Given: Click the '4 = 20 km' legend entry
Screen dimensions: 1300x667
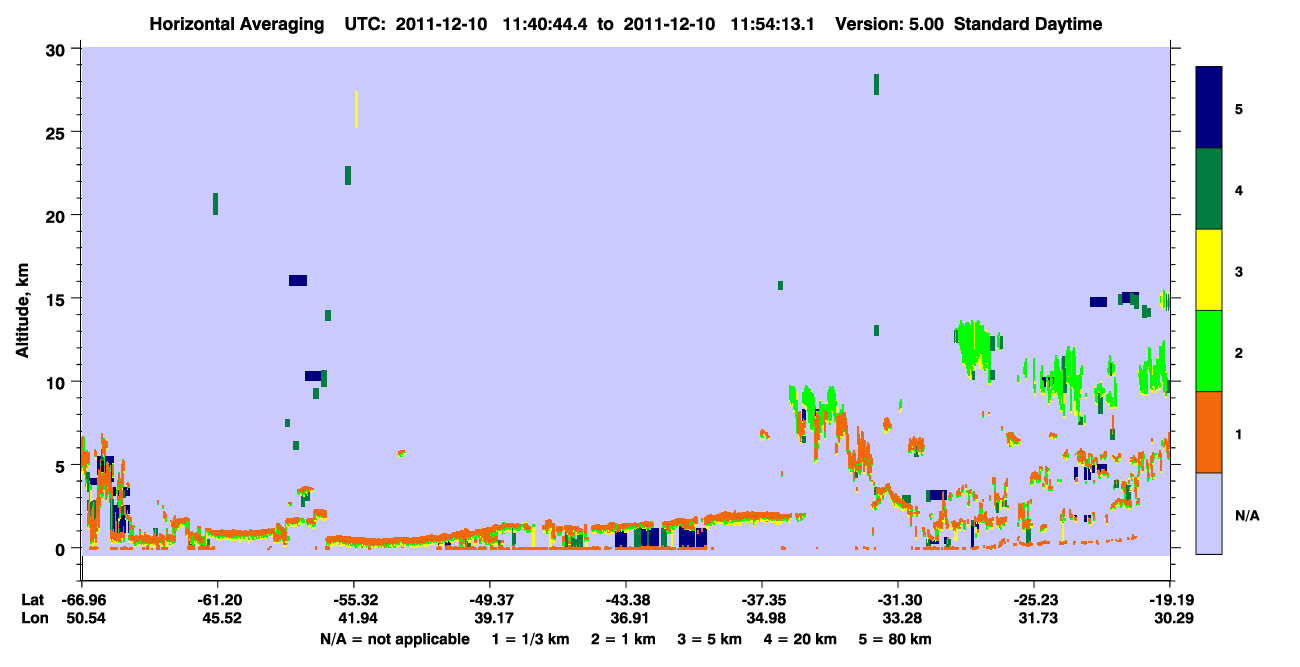Looking at the screenshot, I should [801, 639].
